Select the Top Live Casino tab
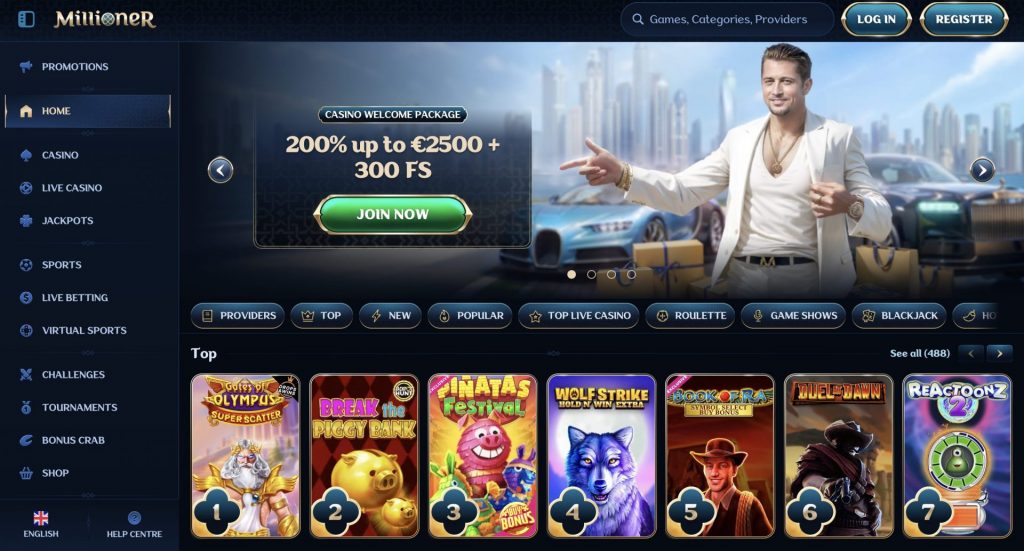Viewport: 1024px width, 551px height. click(579, 316)
